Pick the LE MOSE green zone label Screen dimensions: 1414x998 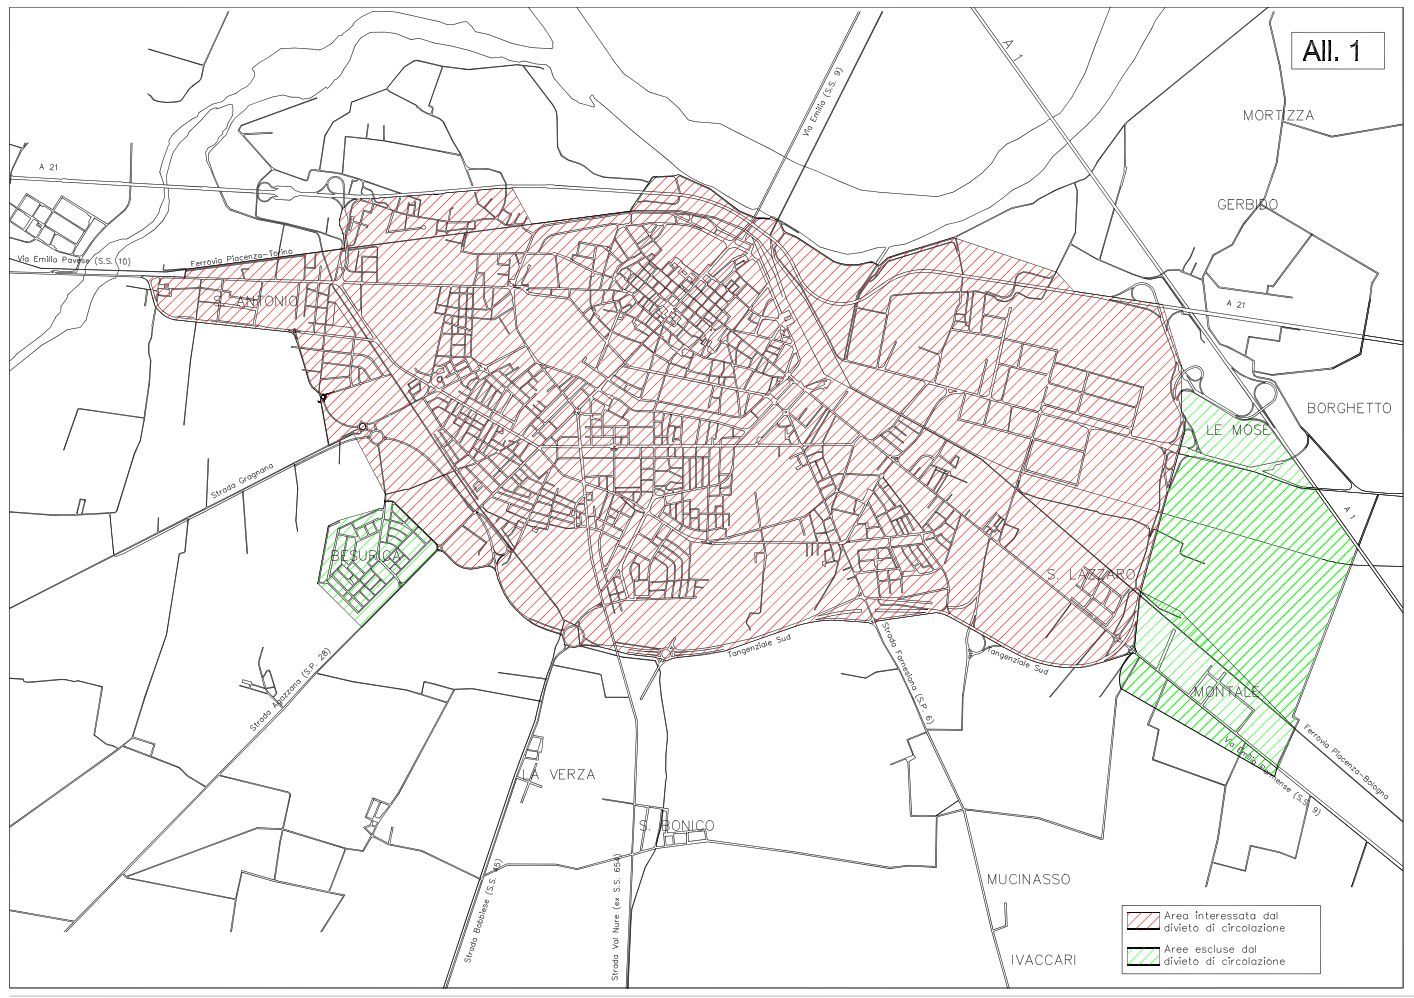pos(1237,430)
